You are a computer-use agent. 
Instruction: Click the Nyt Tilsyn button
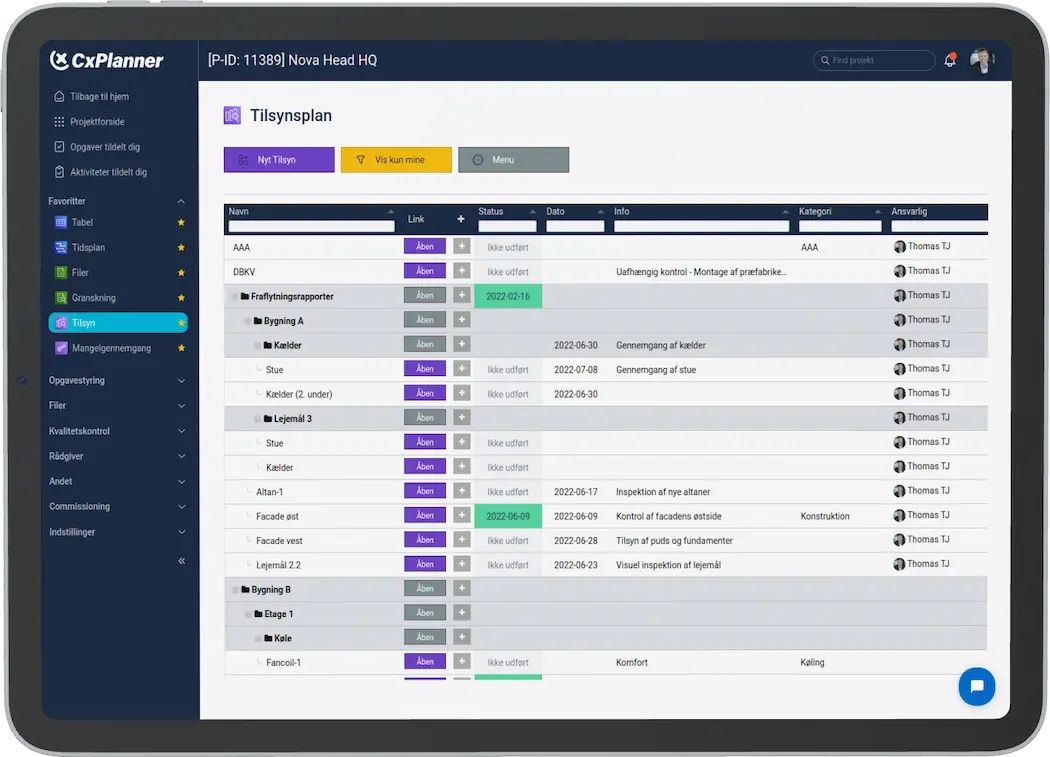coord(279,160)
